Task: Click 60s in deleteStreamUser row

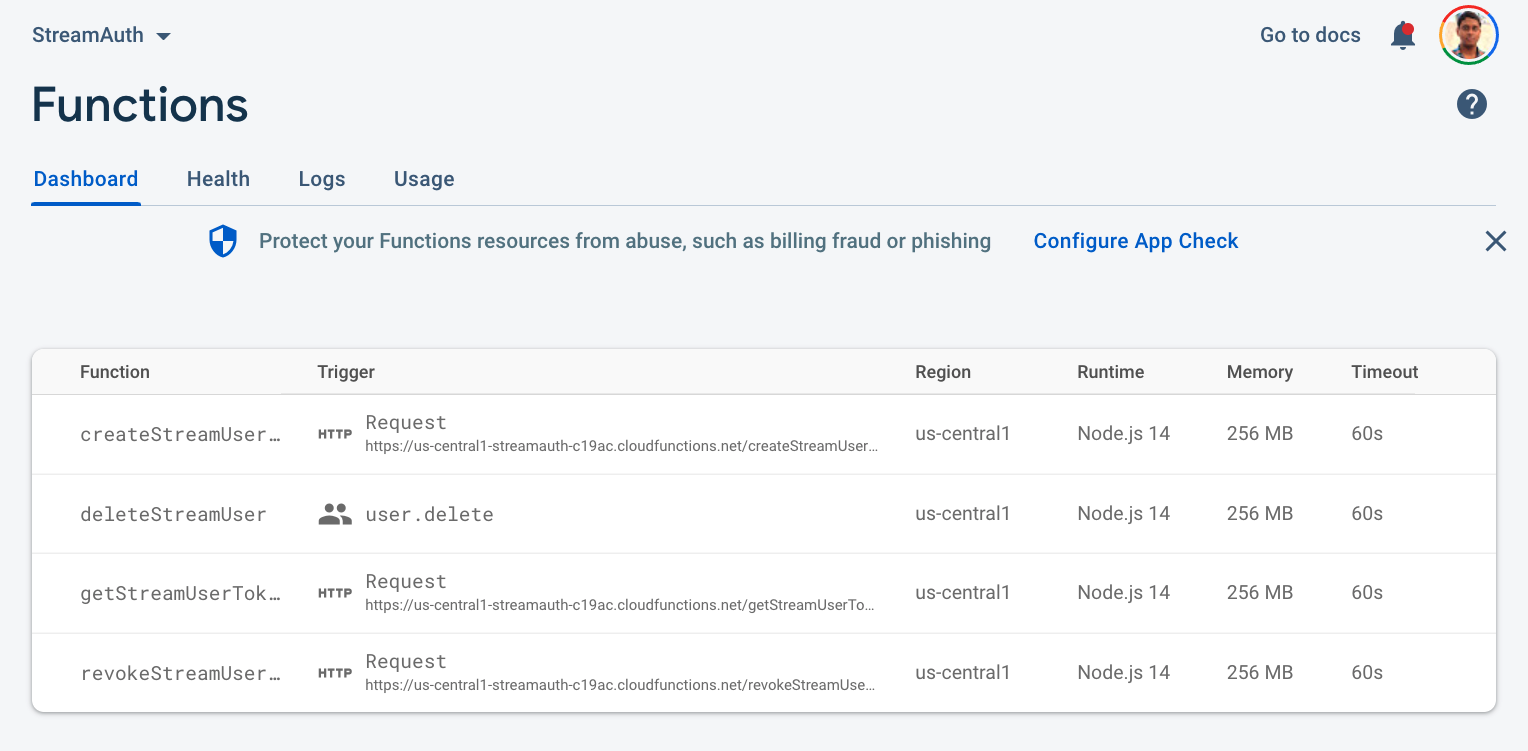Action: pos(1367,514)
